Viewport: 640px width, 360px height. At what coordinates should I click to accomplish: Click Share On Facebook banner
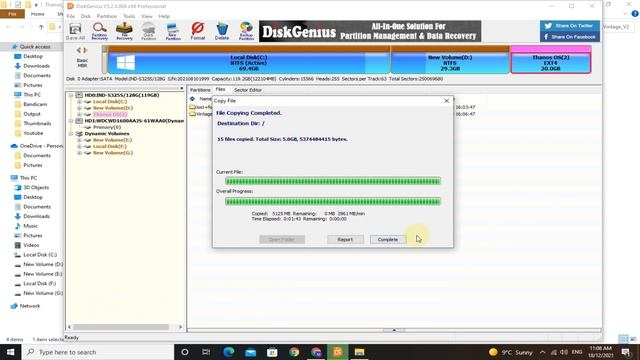pyautogui.click(x=570, y=37)
